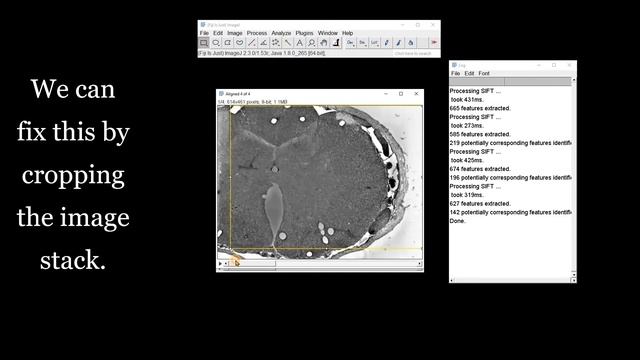Open the Edit menu in Log window
This screenshot has width=640, height=360.
tap(469, 73)
